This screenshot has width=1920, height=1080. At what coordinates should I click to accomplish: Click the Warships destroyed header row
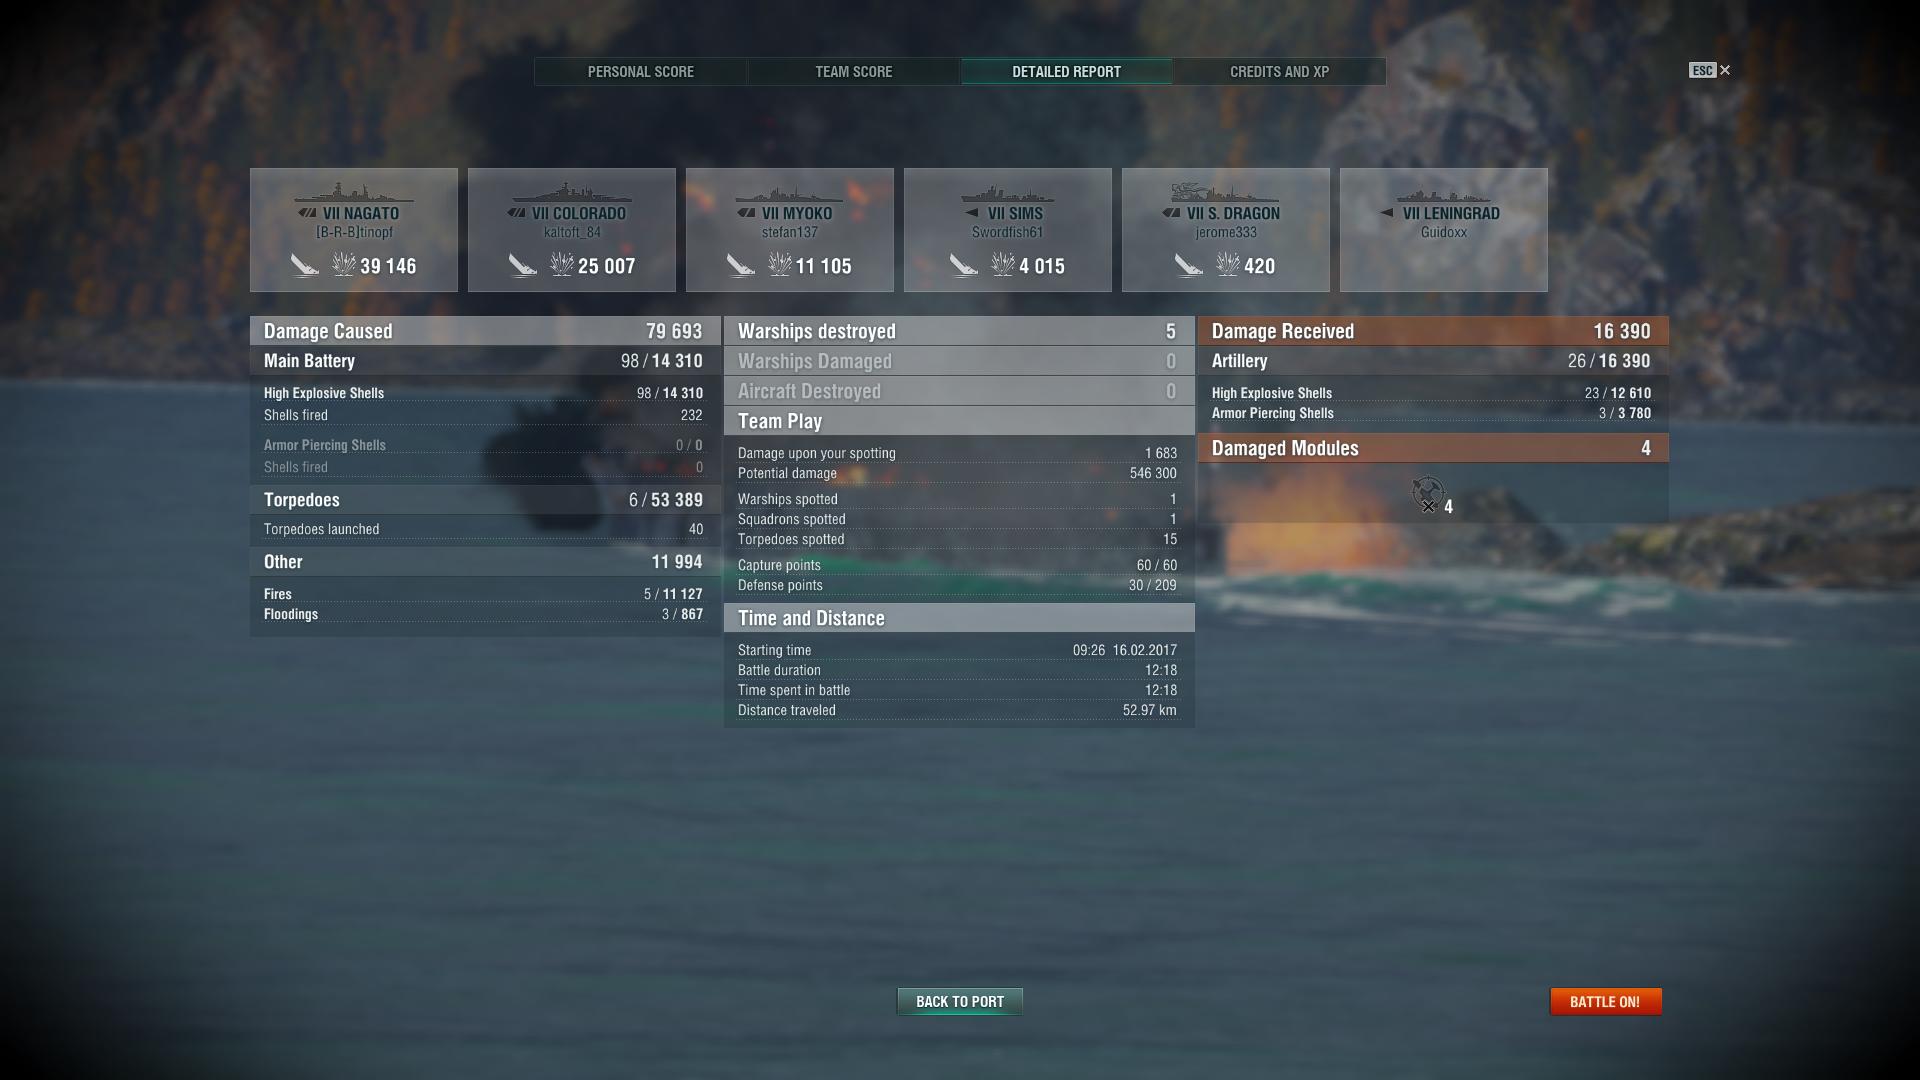tap(959, 331)
